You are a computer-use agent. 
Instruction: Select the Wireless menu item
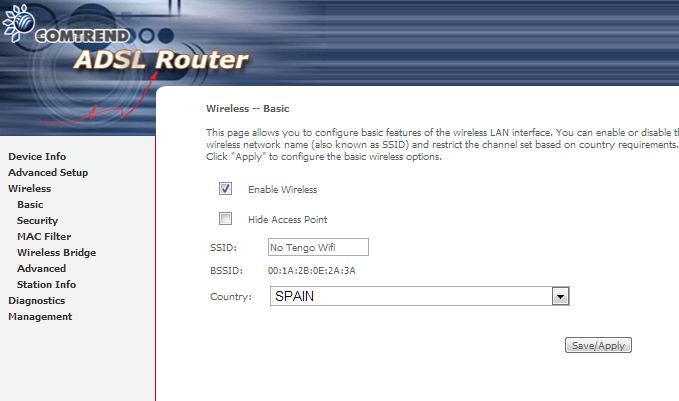pyautogui.click(x=29, y=188)
